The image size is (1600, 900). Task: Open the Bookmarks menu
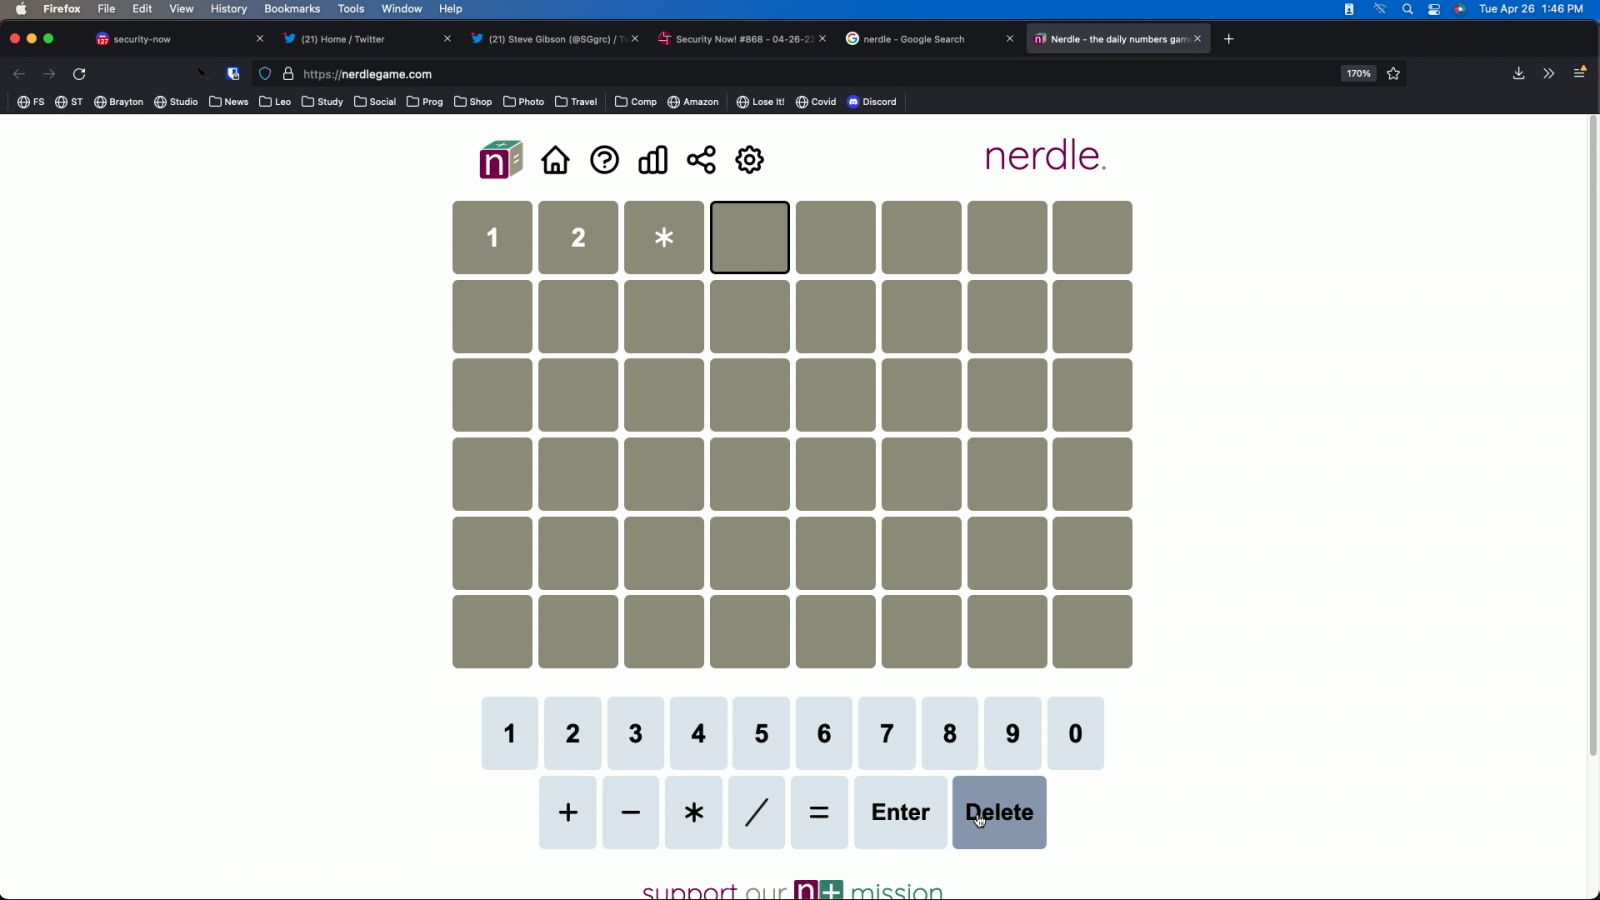point(292,9)
